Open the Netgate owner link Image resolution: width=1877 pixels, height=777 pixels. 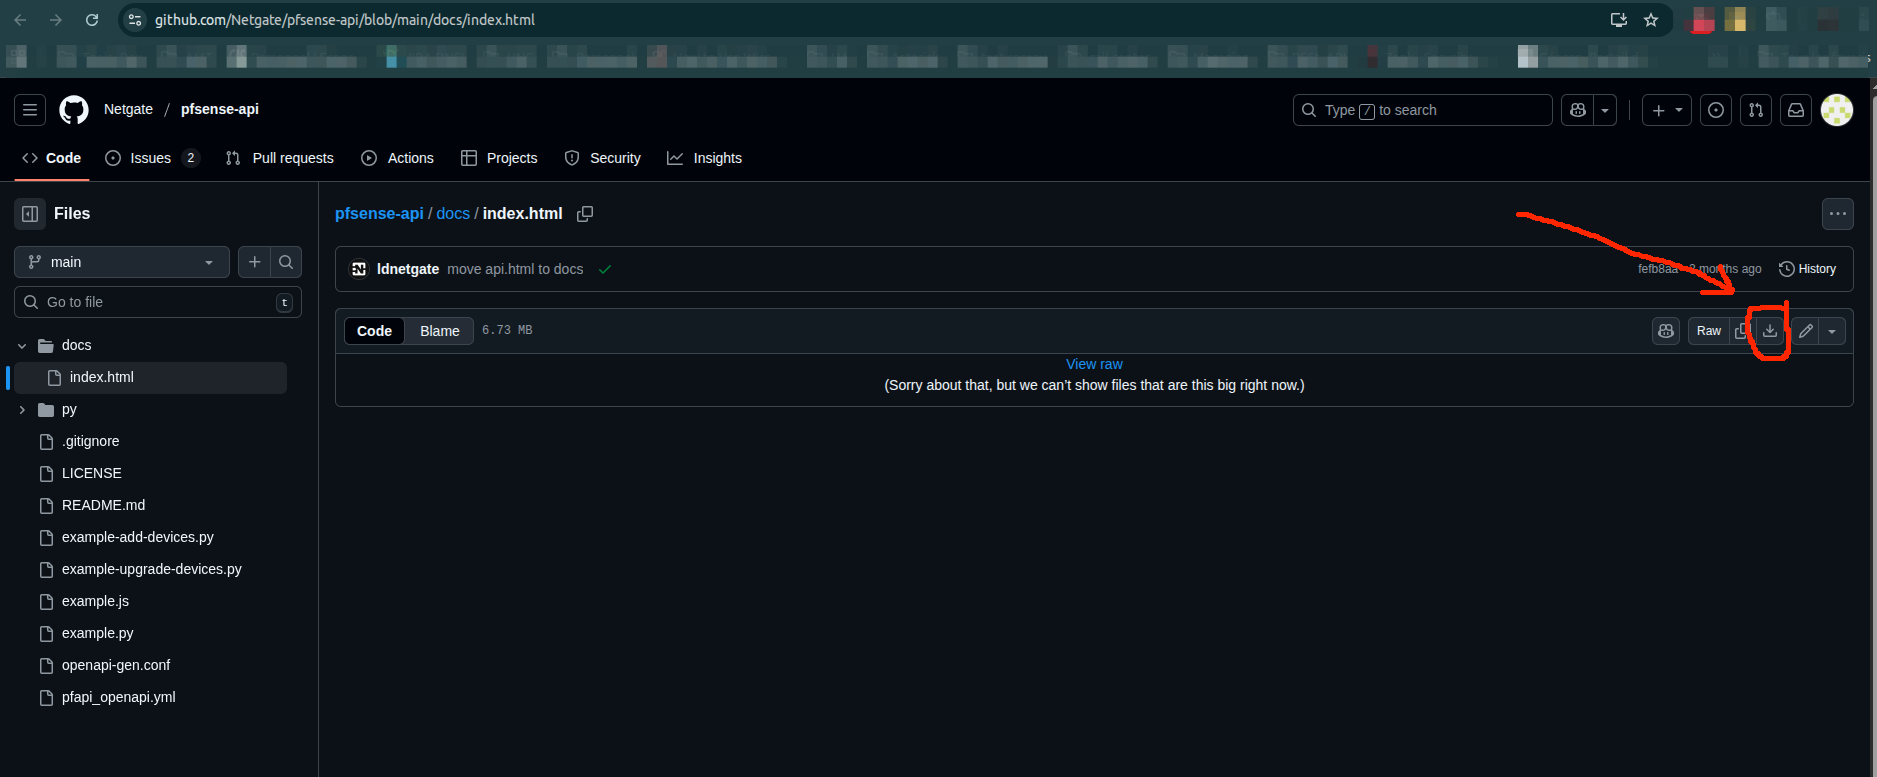[x=128, y=109]
